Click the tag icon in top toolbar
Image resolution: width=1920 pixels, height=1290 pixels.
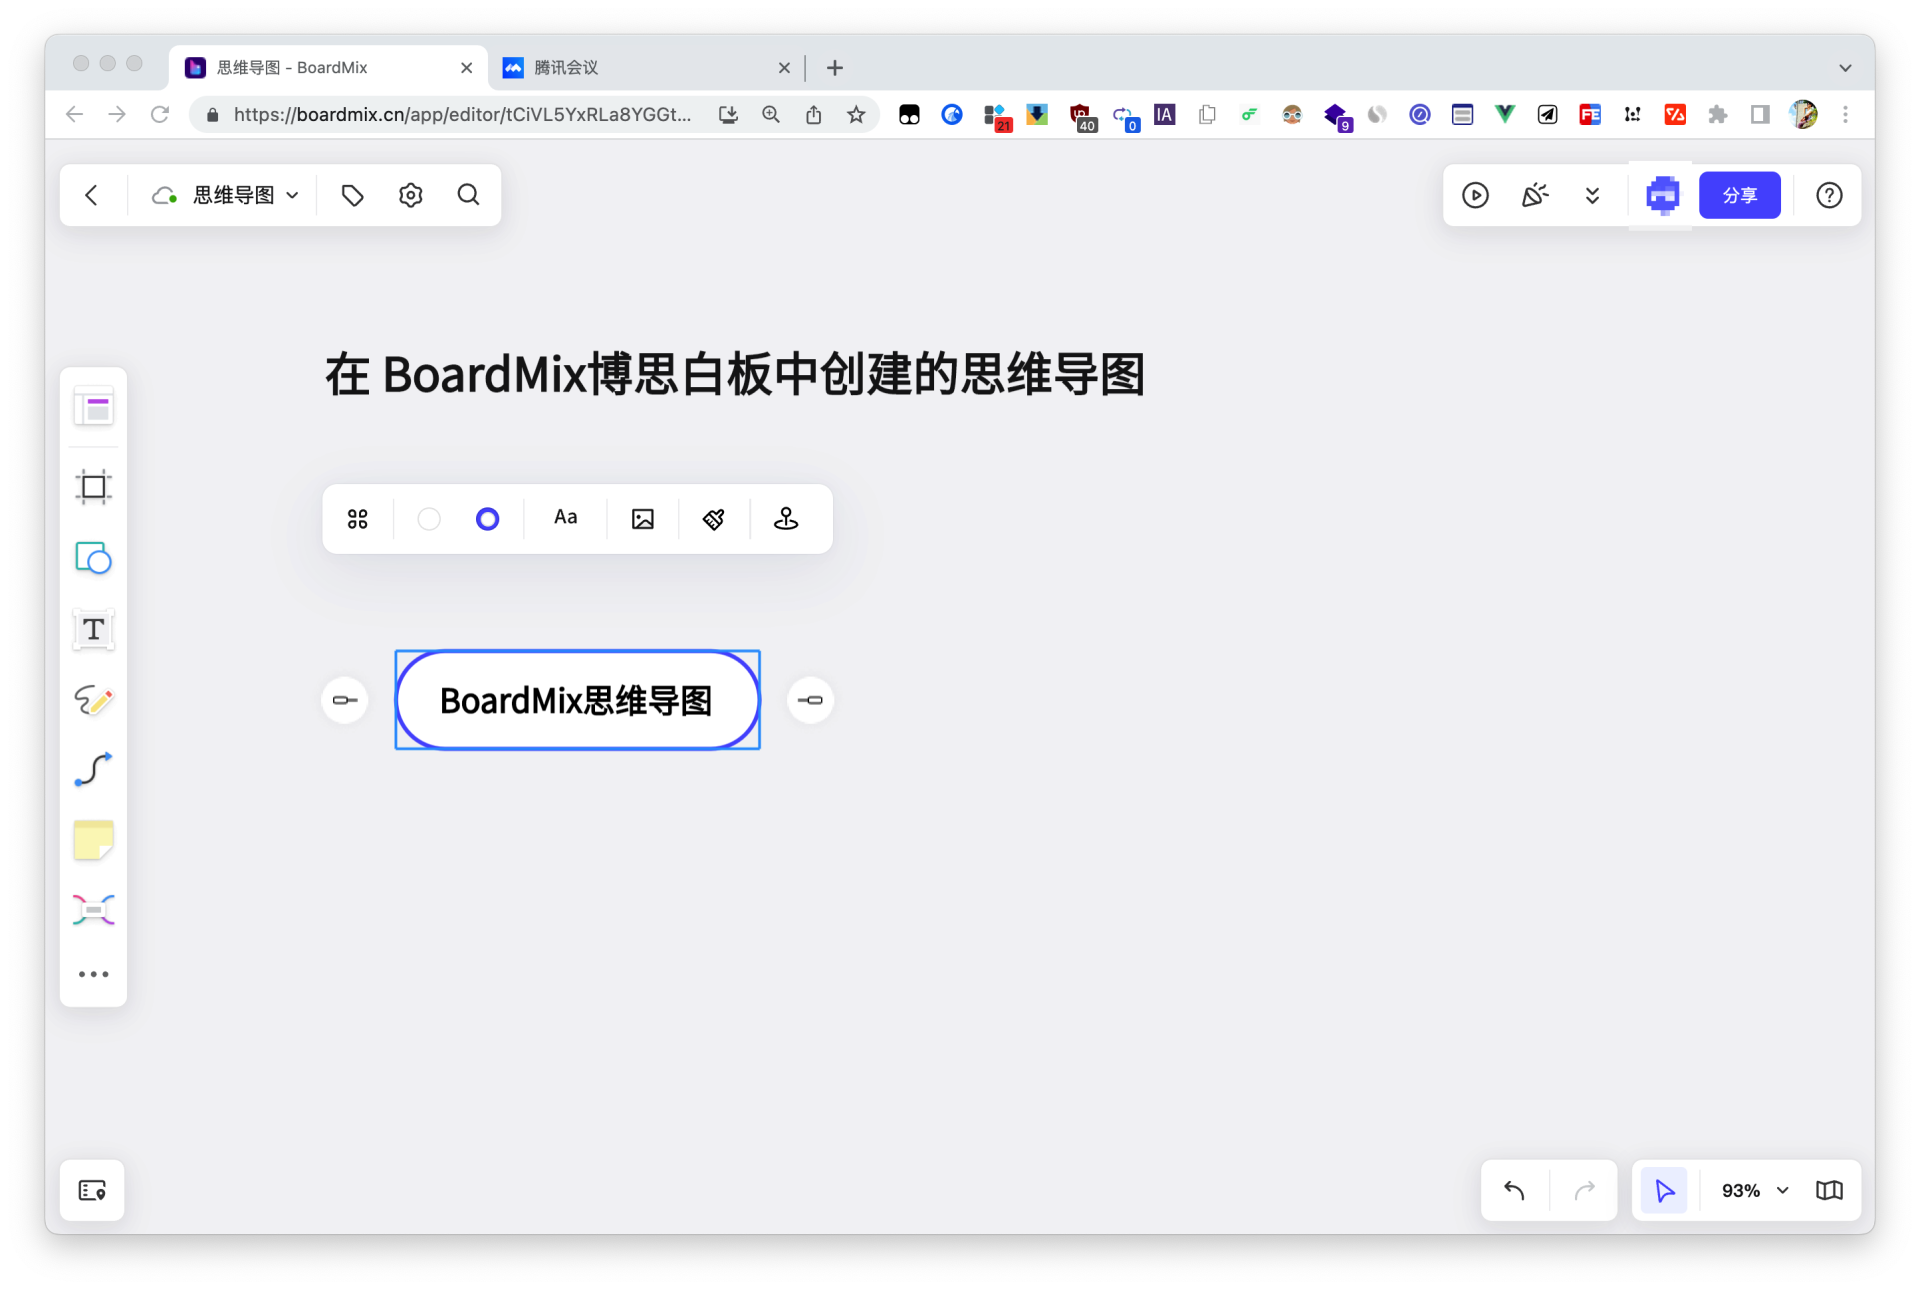pyautogui.click(x=352, y=195)
